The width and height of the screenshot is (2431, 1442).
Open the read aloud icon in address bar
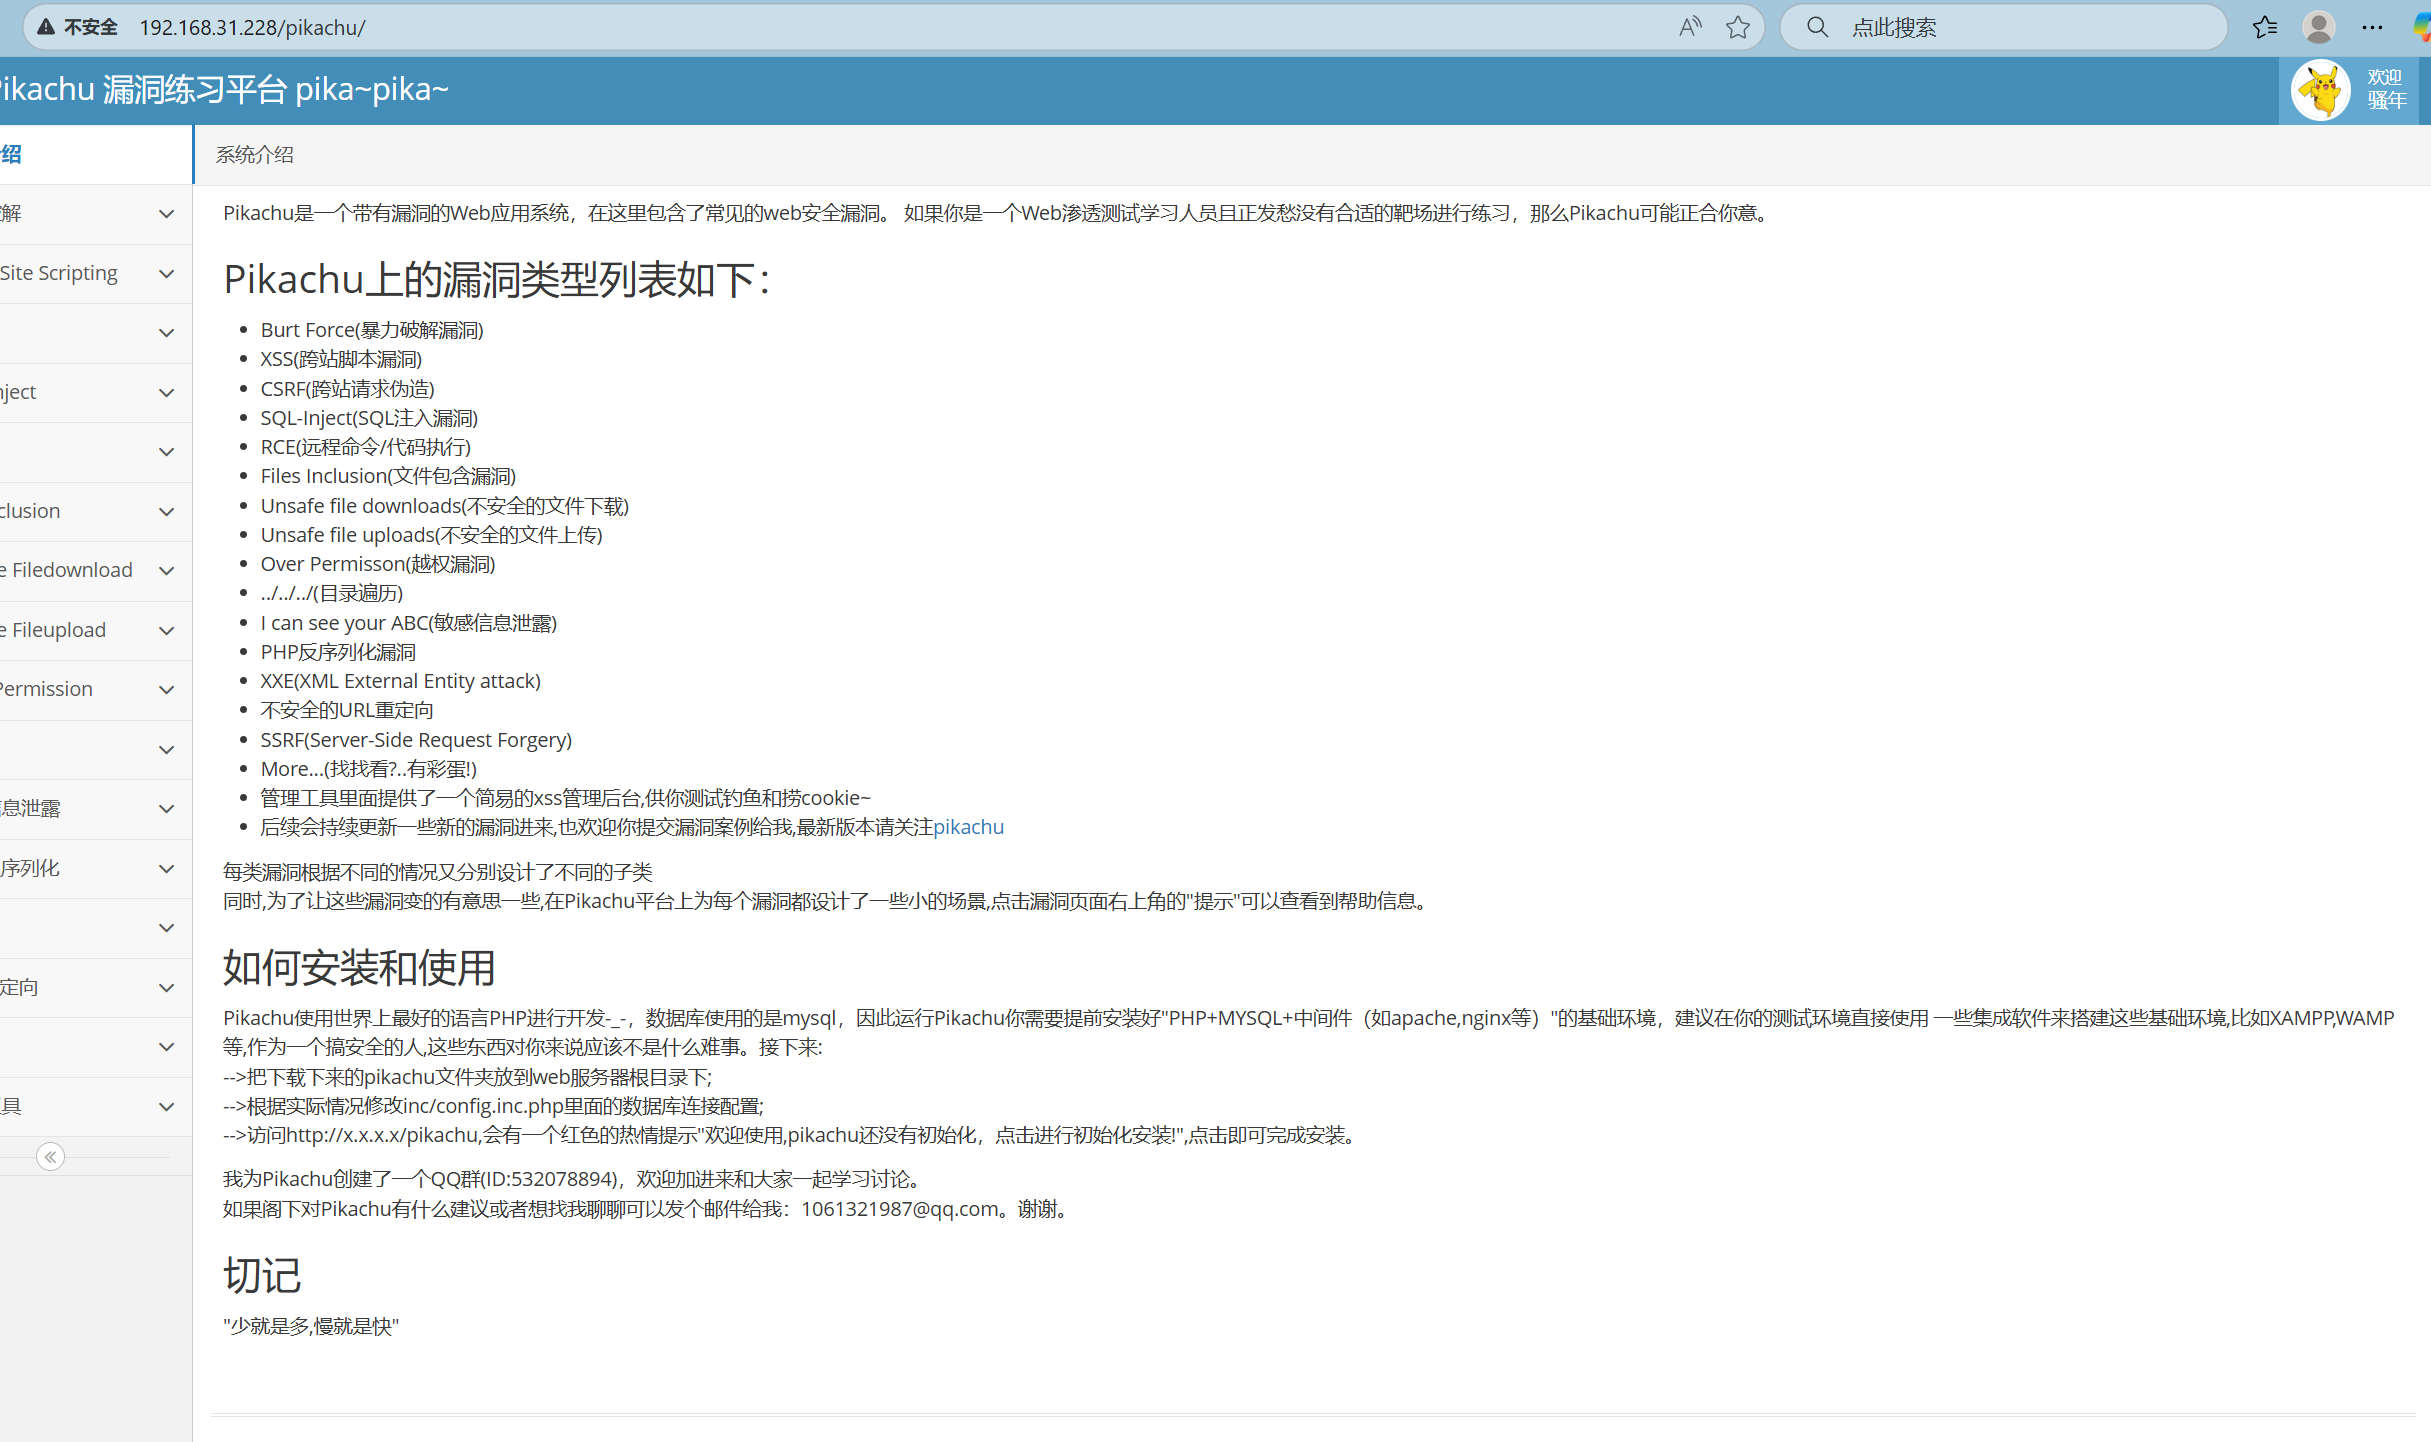[1690, 27]
